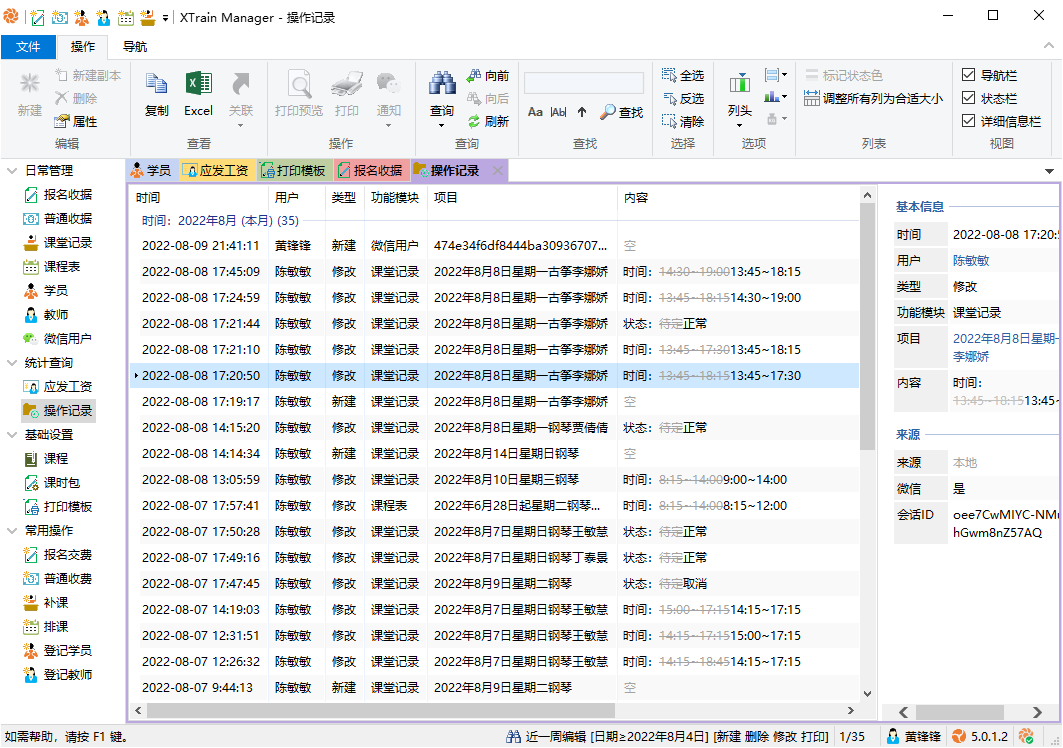Open 应发工资 in the sidebar
1063x748 pixels.
(59, 387)
